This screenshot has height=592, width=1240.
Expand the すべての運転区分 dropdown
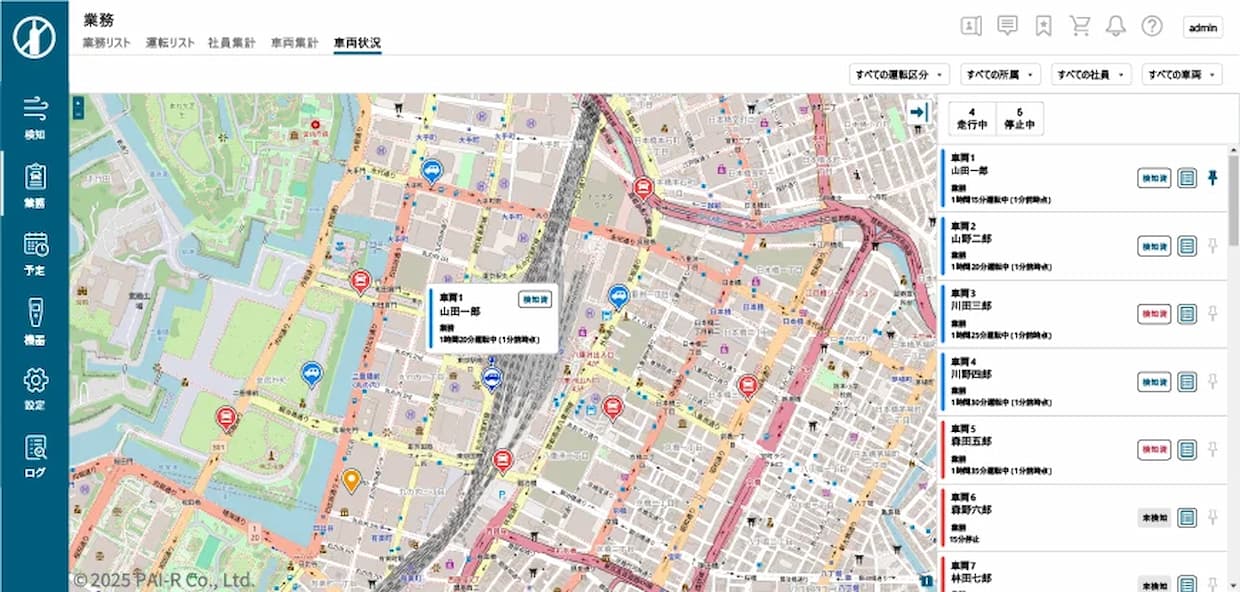click(898, 75)
